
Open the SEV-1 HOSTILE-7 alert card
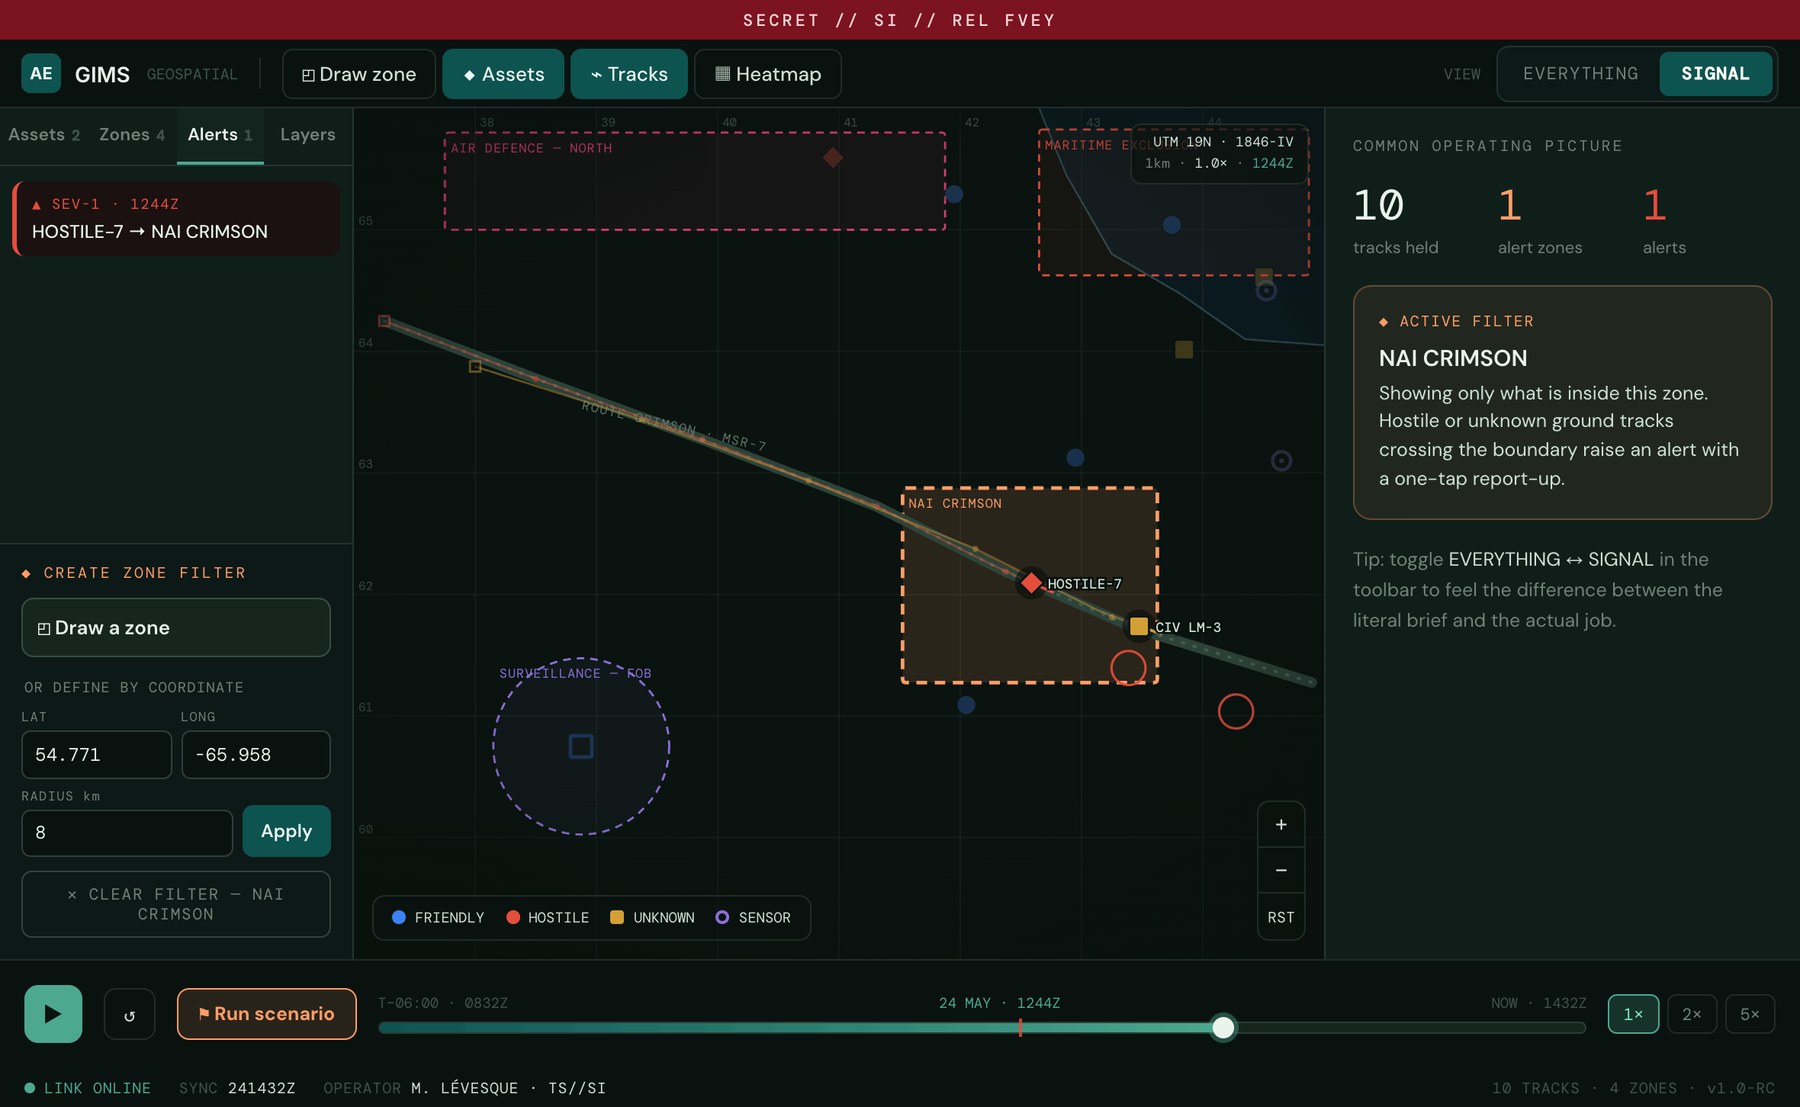(x=176, y=218)
